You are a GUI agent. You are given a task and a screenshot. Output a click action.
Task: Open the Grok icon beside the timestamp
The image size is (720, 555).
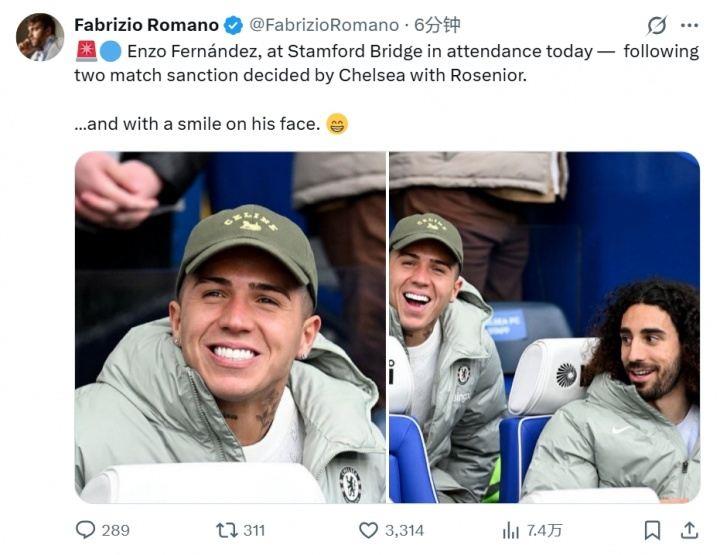pyautogui.click(x=657, y=25)
